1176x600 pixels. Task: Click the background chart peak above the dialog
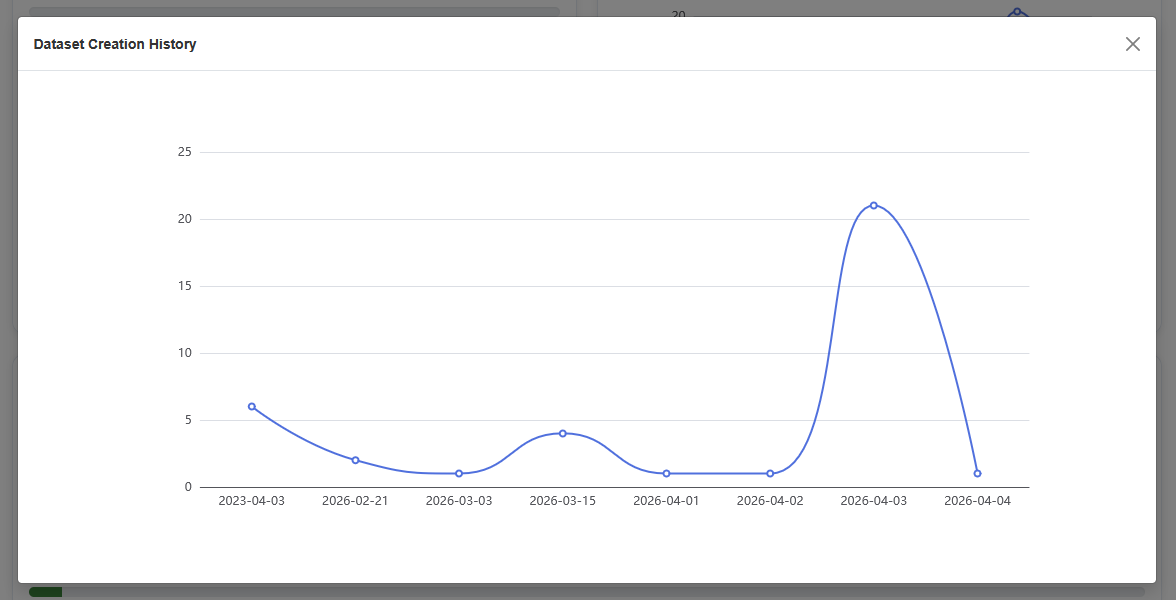coord(1016,10)
